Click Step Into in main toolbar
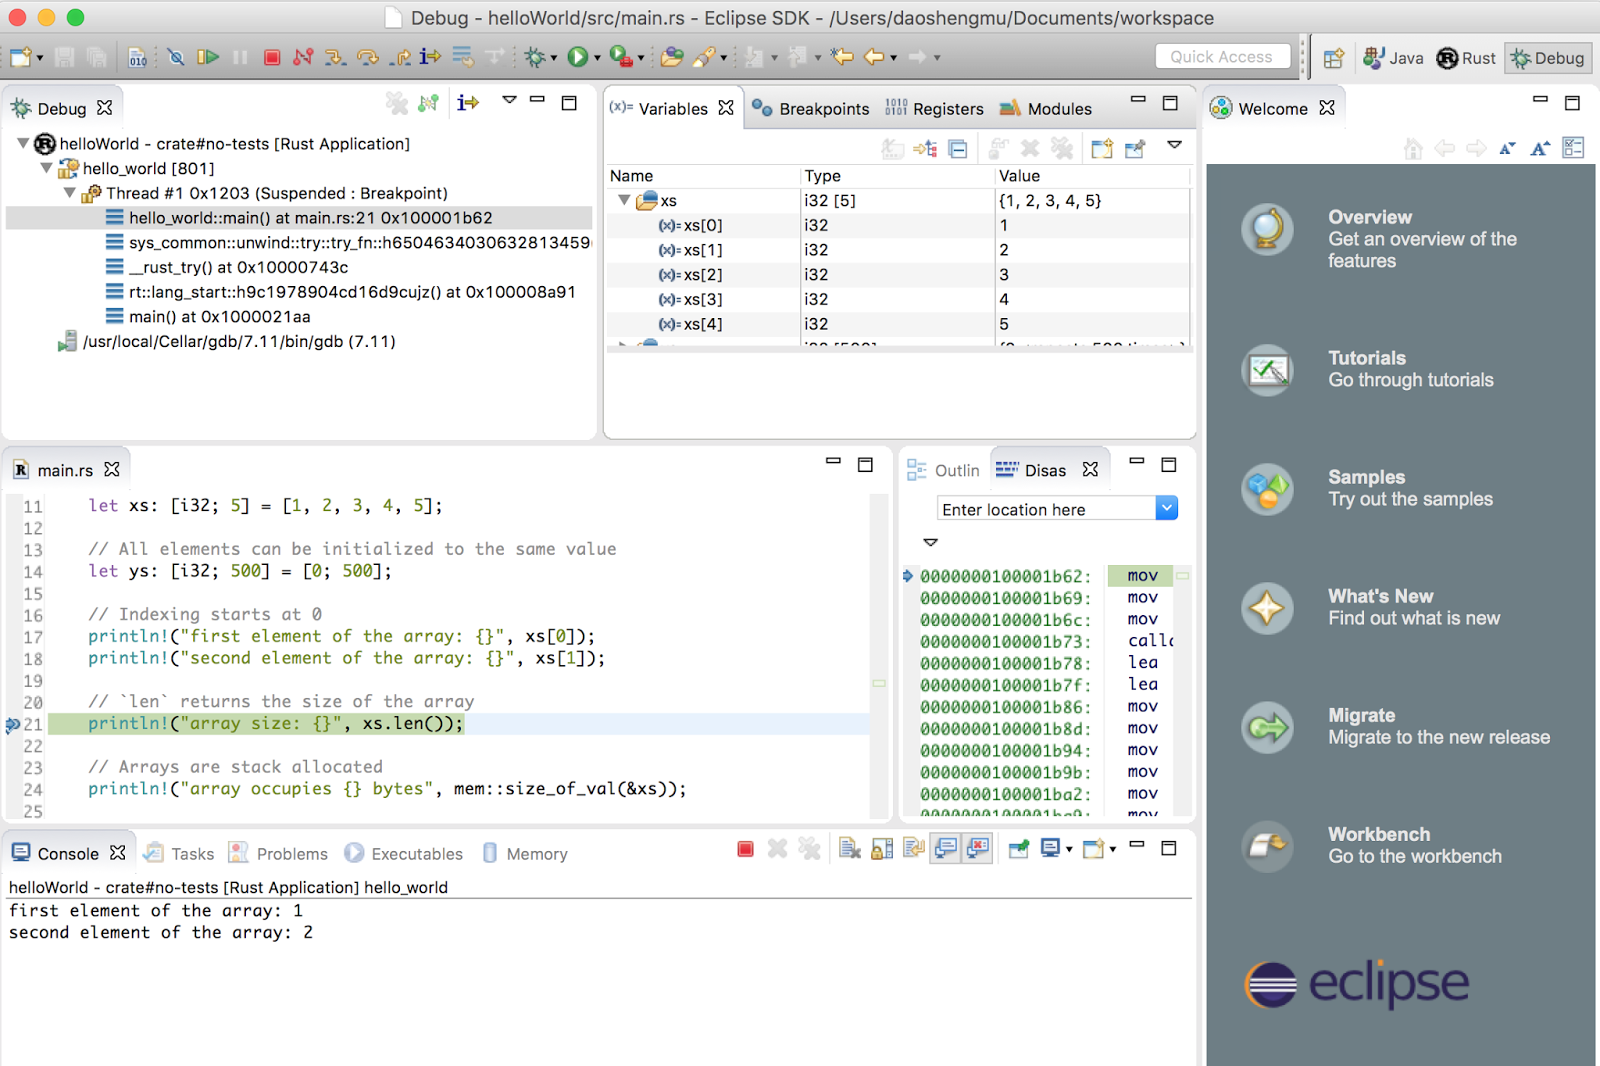The width and height of the screenshot is (1600, 1066). (x=335, y=57)
